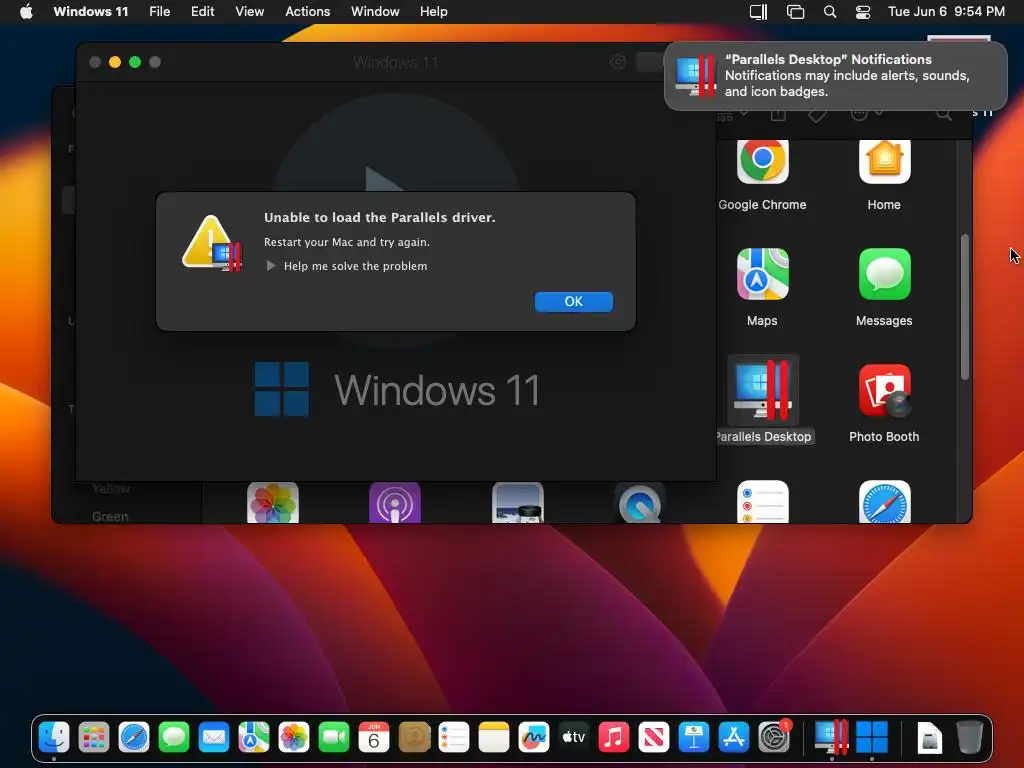Open the Trash from the Dock
The height and width of the screenshot is (768, 1024).
[x=969, y=738]
